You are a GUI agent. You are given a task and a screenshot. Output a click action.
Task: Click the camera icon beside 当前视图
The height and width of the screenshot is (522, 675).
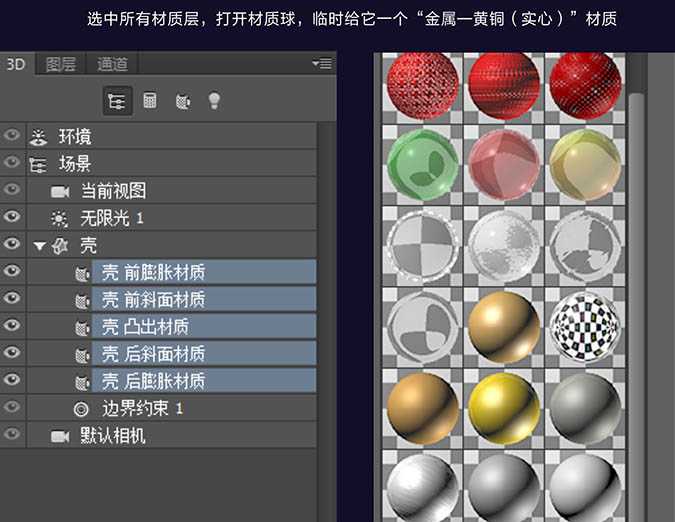pos(60,192)
